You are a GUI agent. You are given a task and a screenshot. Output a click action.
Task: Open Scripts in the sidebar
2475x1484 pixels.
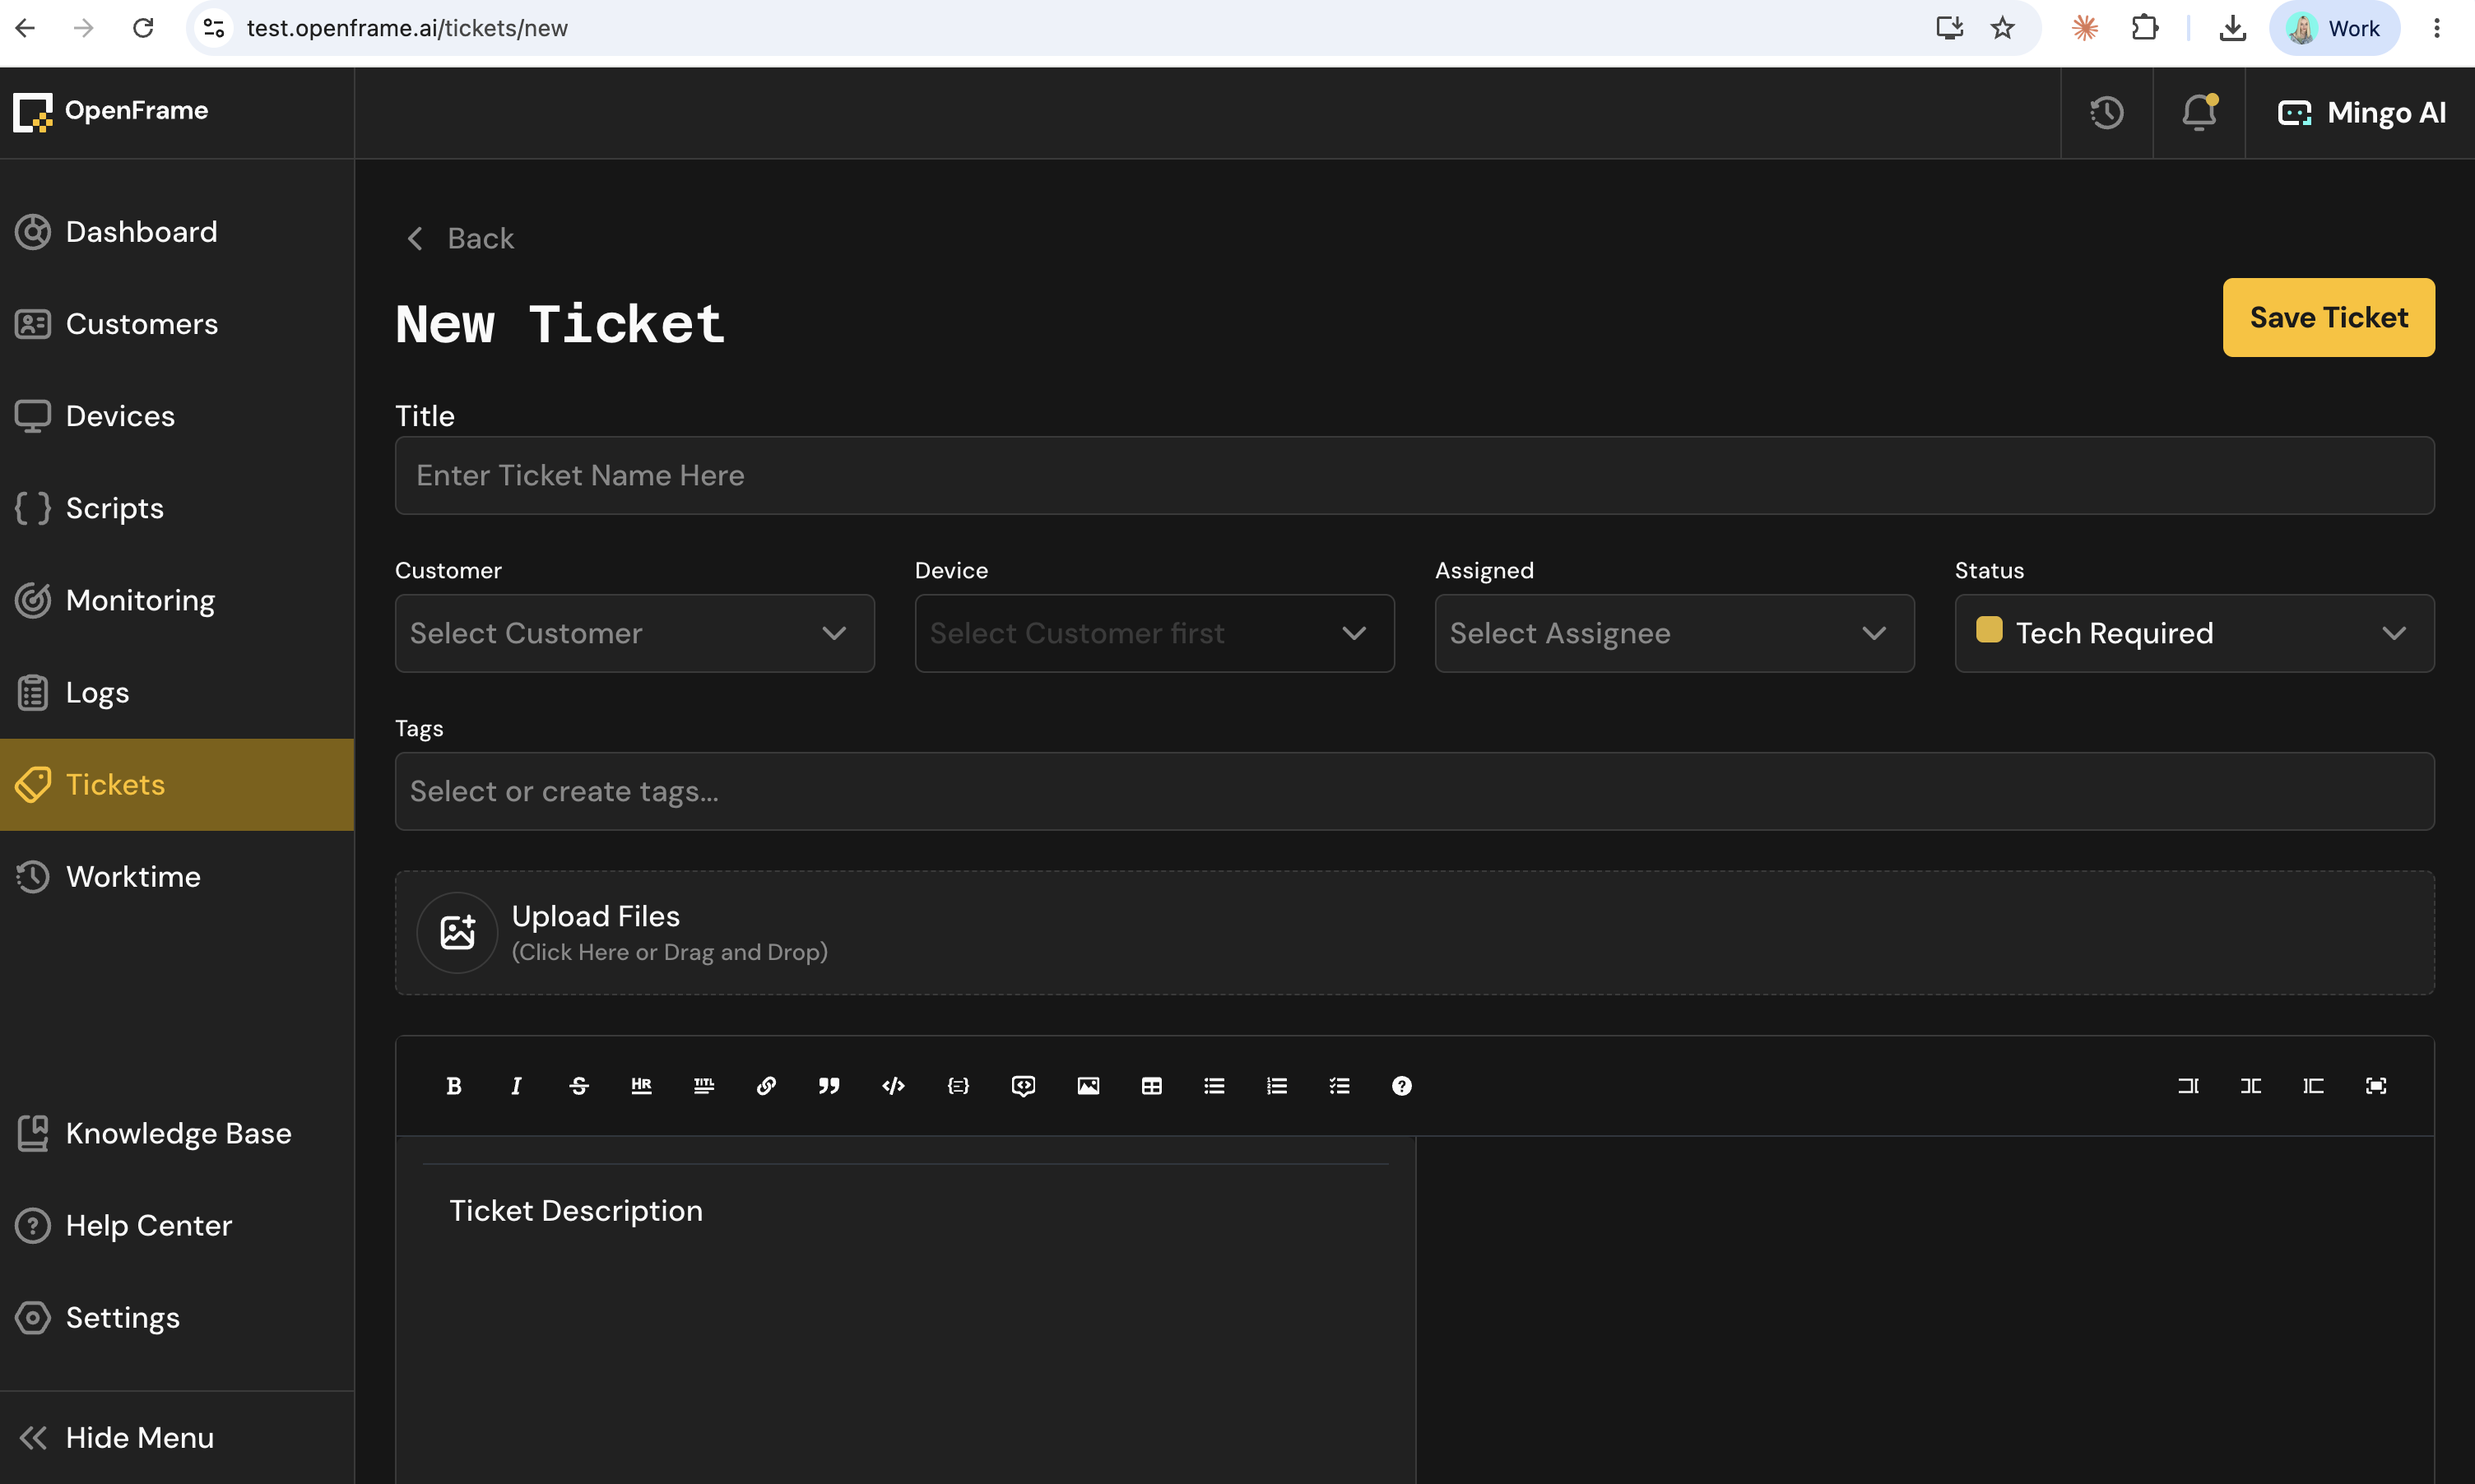(177, 508)
